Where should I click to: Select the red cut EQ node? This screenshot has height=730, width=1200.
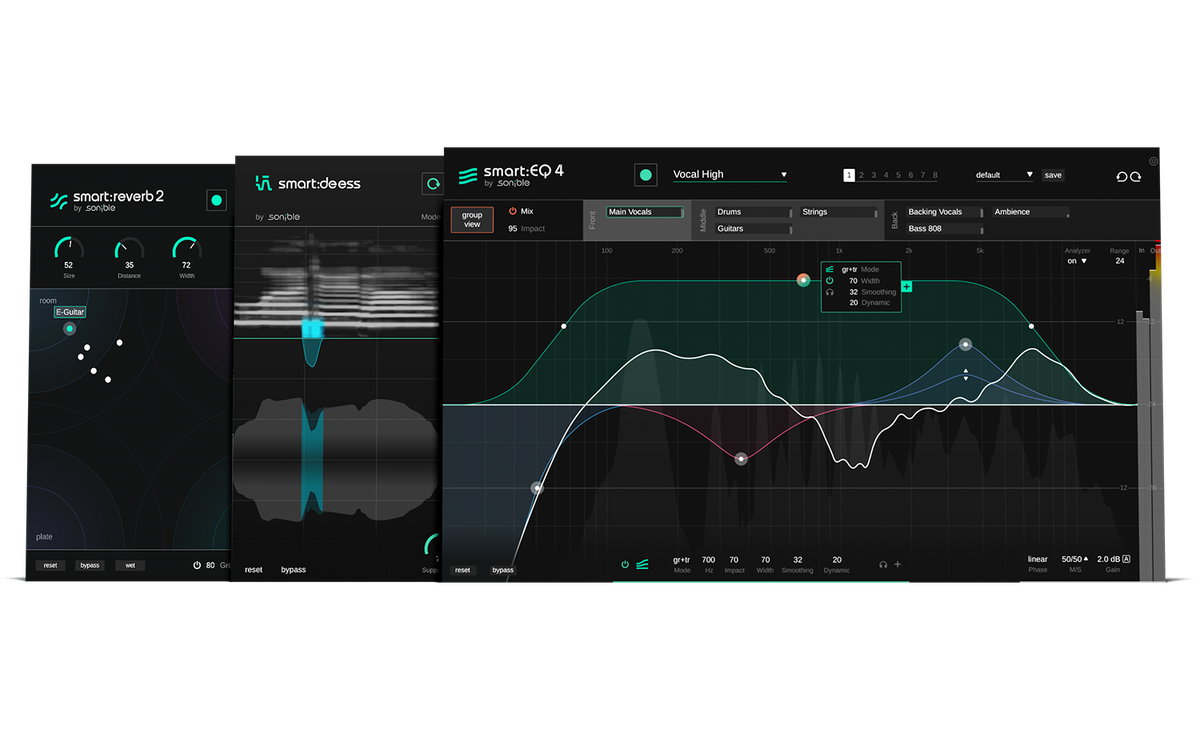point(741,459)
